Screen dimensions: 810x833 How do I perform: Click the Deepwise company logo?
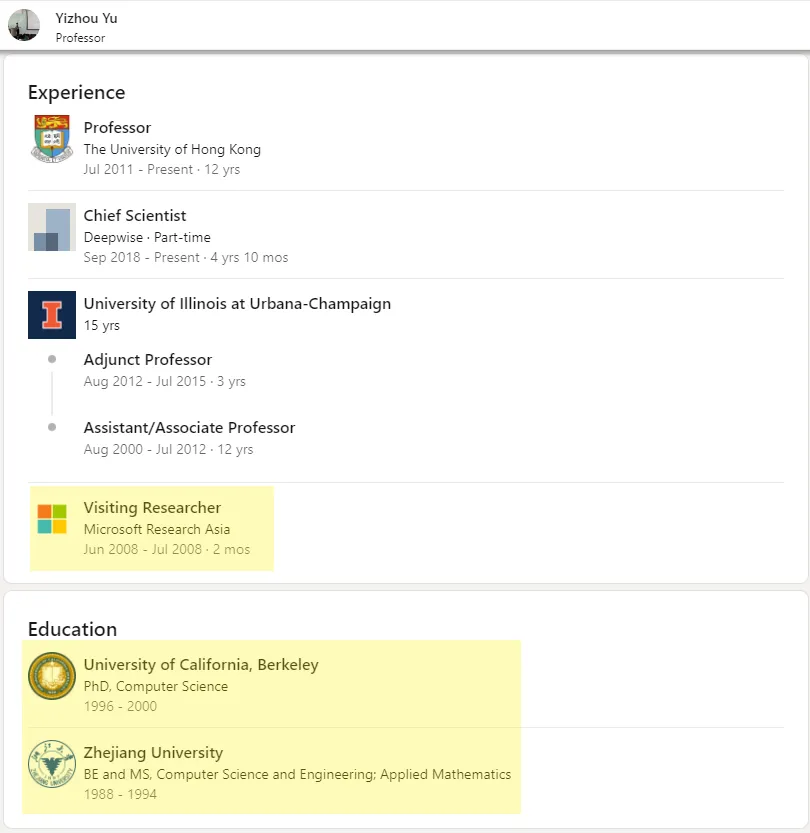[x=52, y=227]
